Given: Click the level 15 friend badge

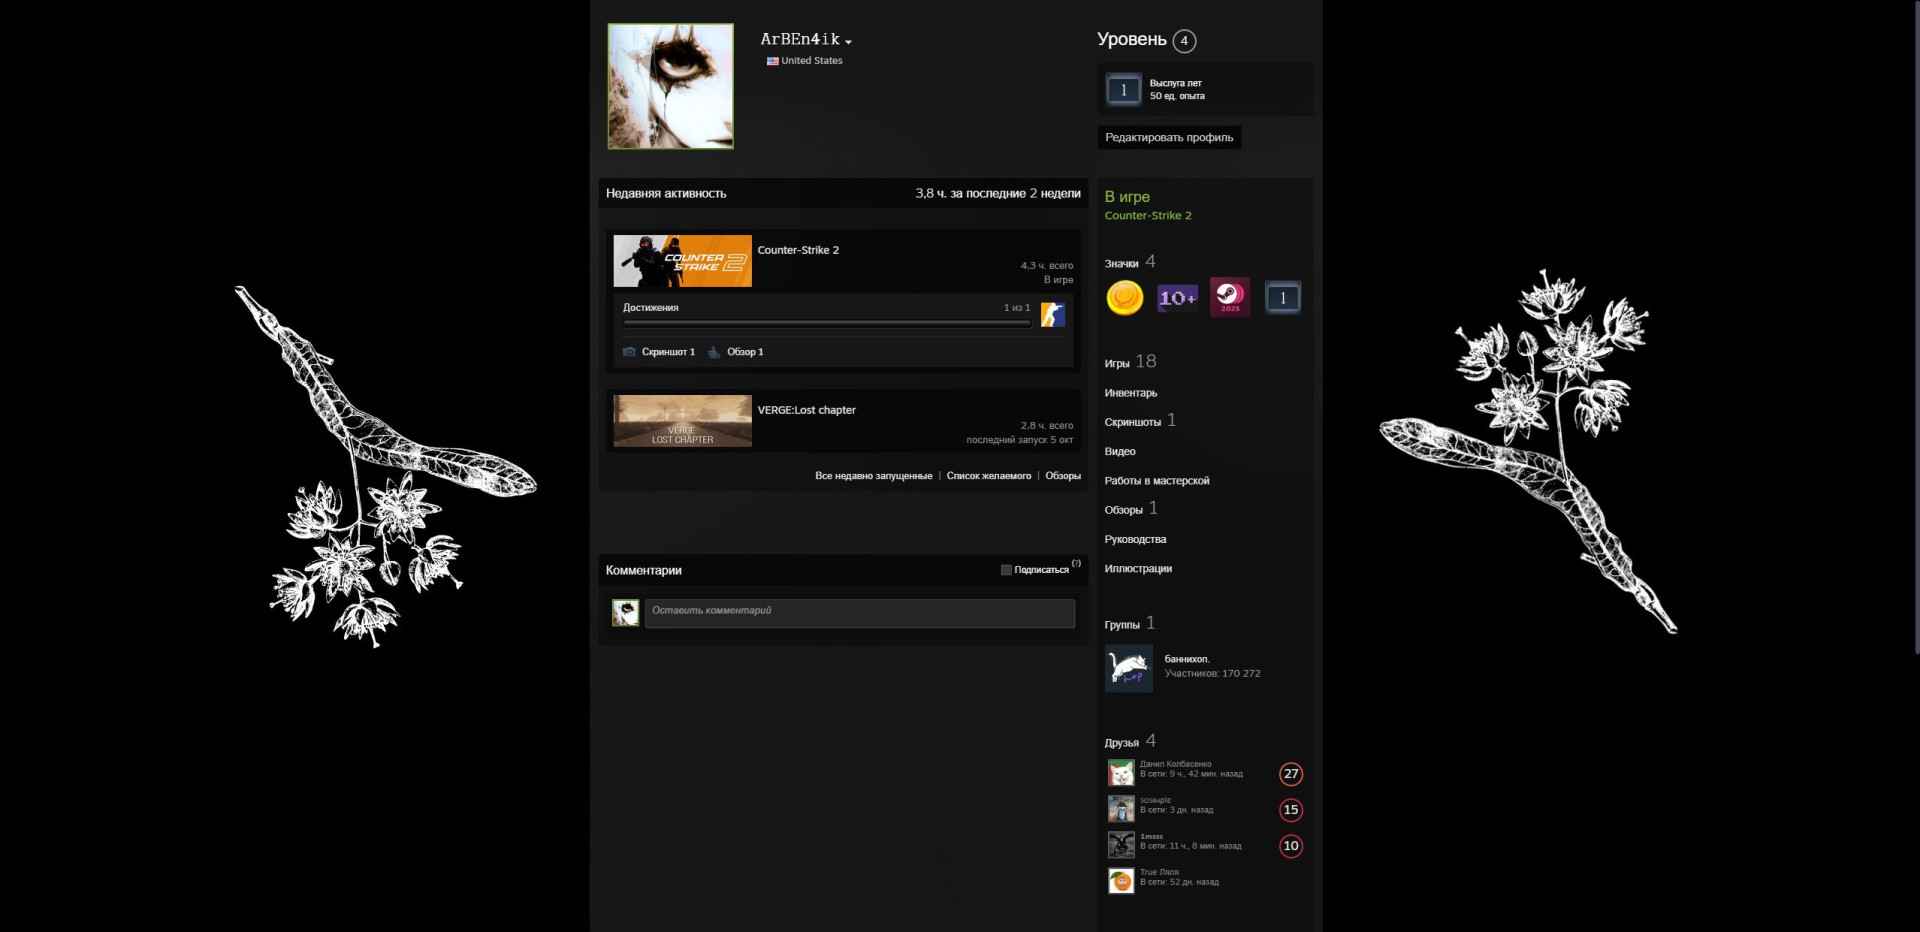Looking at the screenshot, I should pos(1291,810).
